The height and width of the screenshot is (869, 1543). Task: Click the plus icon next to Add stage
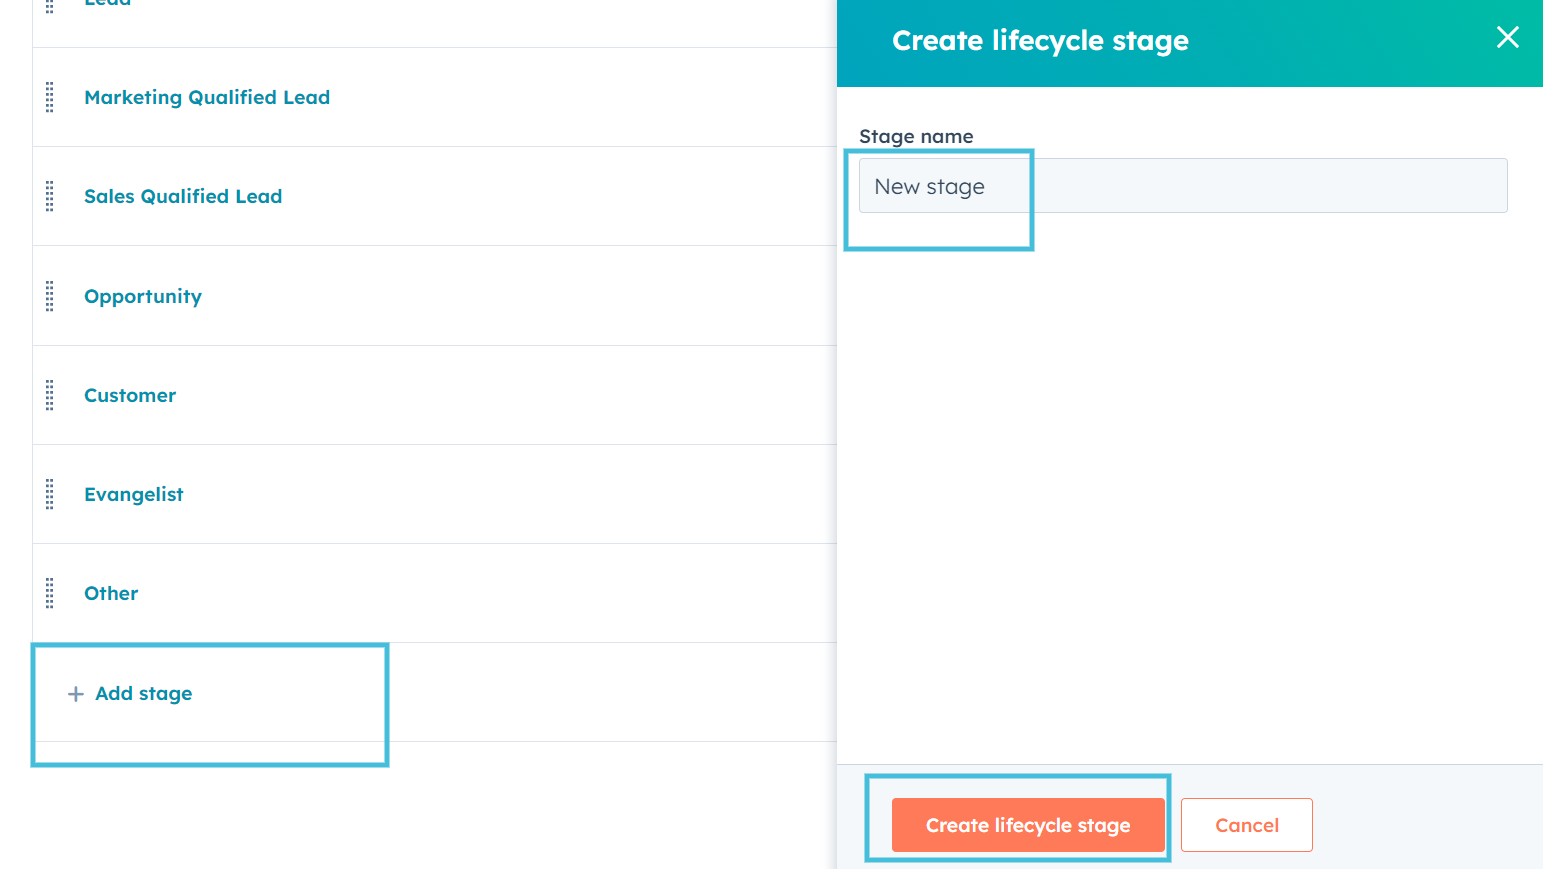(76, 693)
